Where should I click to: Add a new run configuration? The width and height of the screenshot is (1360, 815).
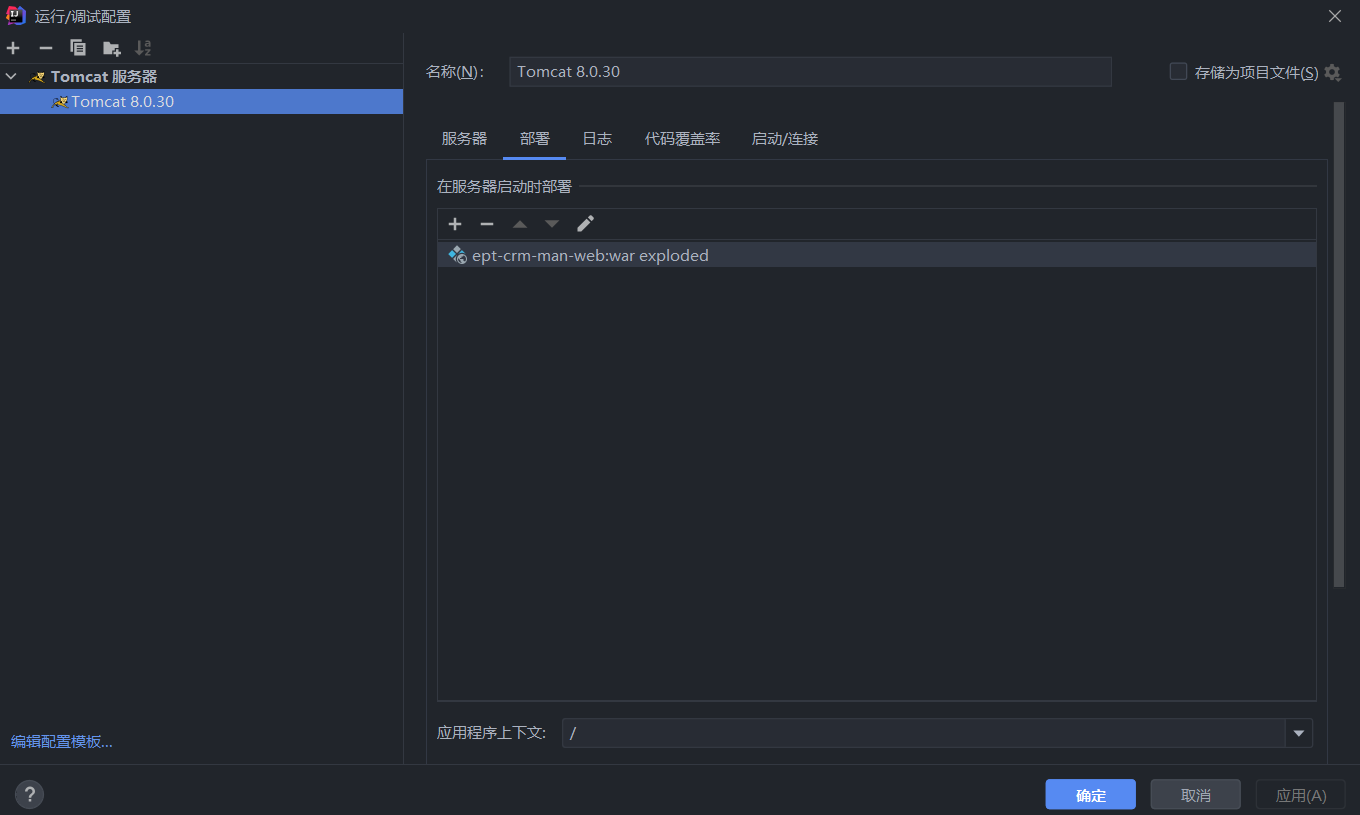tap(13, 47)
